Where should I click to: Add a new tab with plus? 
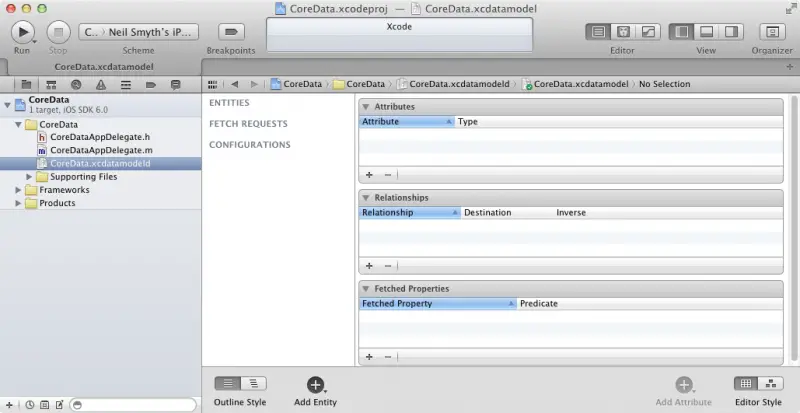(790, 67)
